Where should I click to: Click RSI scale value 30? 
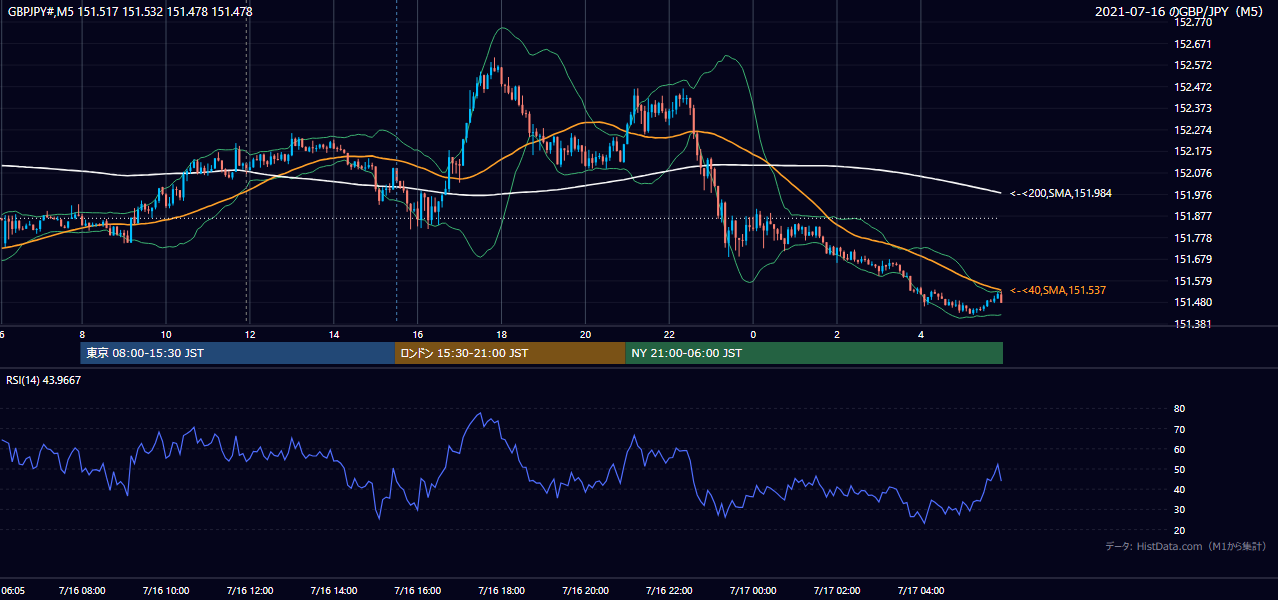pyautogui.click(x=1180, y=510)
